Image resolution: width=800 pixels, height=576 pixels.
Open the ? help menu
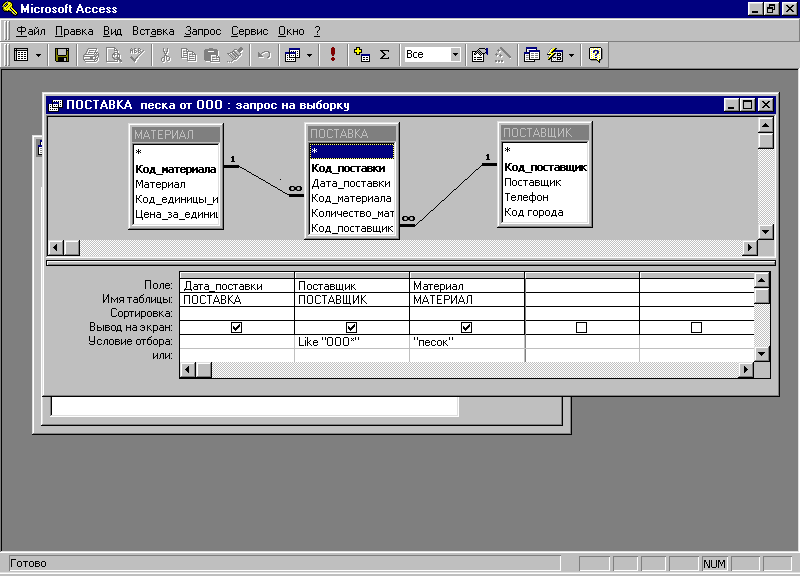(x=317, y=31)
